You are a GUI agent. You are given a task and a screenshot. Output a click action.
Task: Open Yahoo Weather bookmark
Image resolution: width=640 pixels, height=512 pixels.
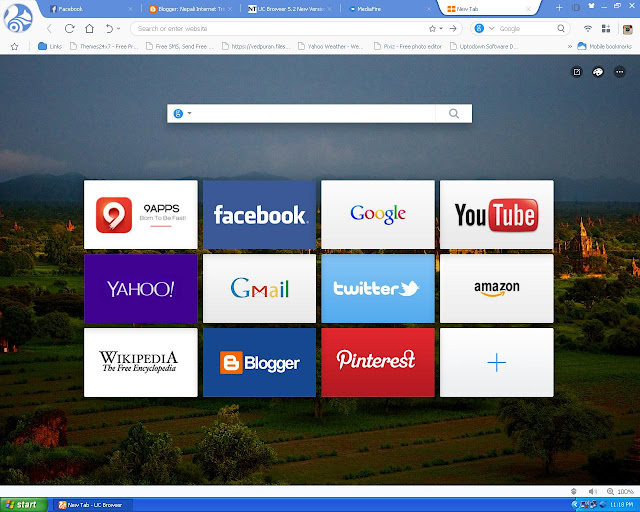(330, 47)
